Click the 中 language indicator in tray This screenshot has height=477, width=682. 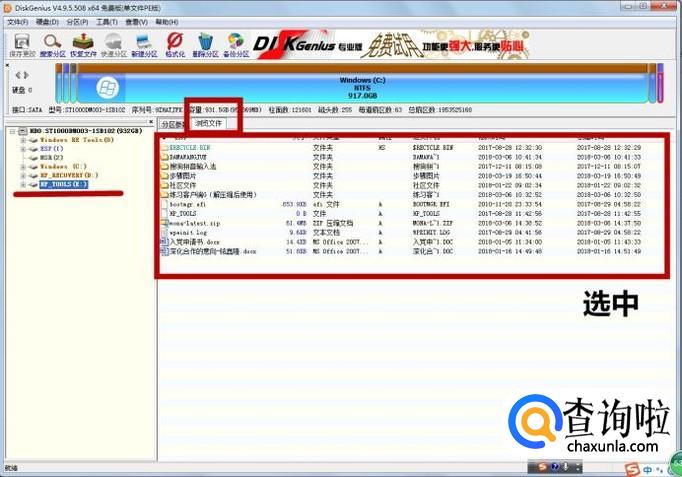coord(648,470)
